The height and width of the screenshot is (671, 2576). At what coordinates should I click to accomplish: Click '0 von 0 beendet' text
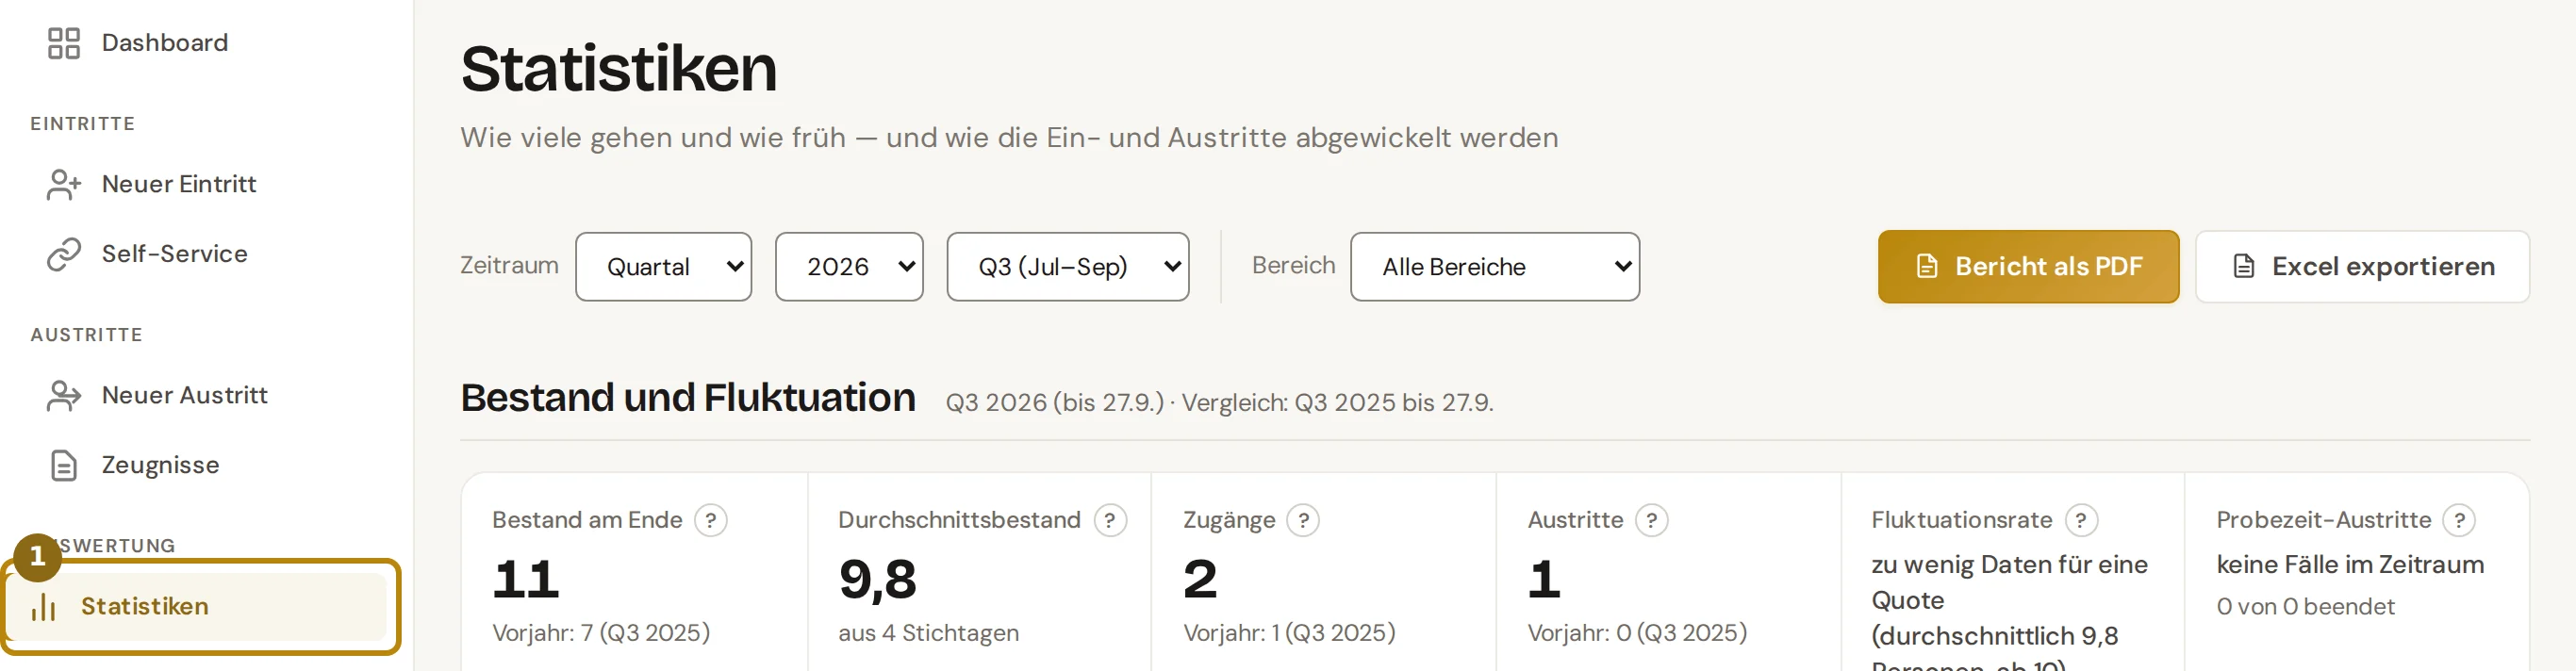[2305, 607]
